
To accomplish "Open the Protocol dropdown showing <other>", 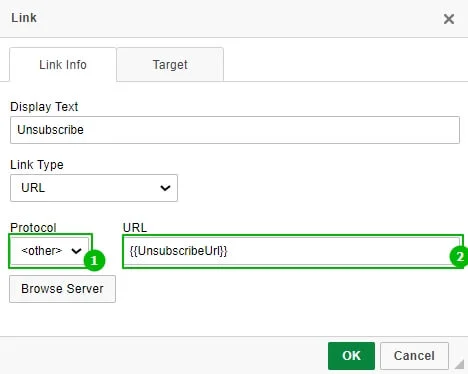I will coord(50,251).
